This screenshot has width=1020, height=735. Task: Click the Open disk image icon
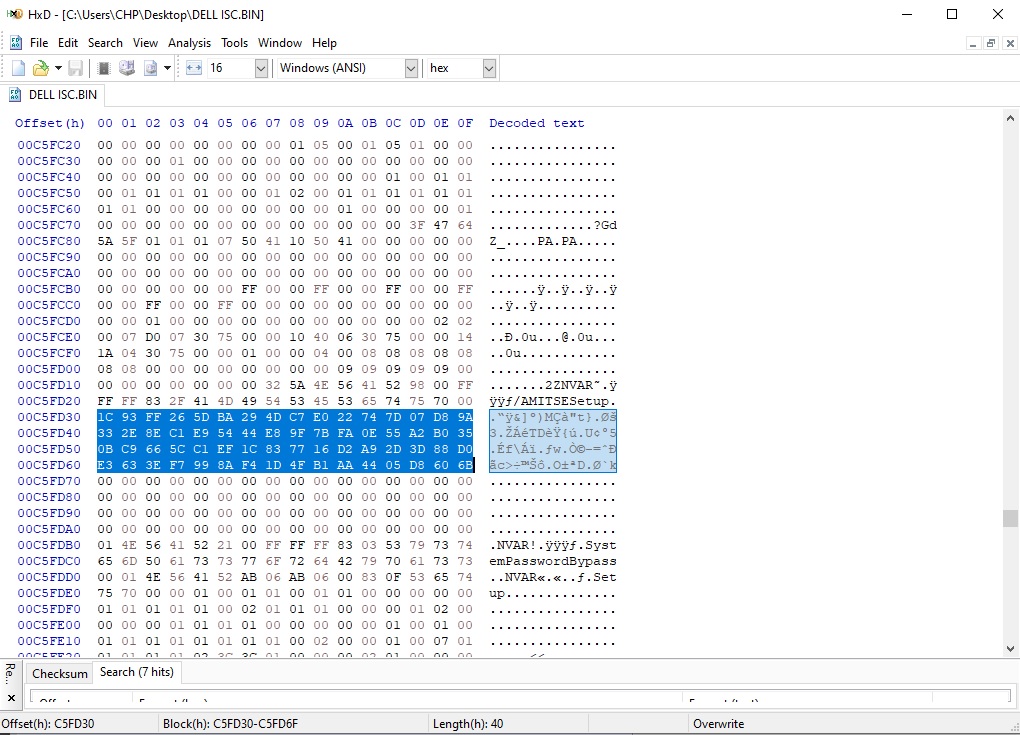pos(150,68)
